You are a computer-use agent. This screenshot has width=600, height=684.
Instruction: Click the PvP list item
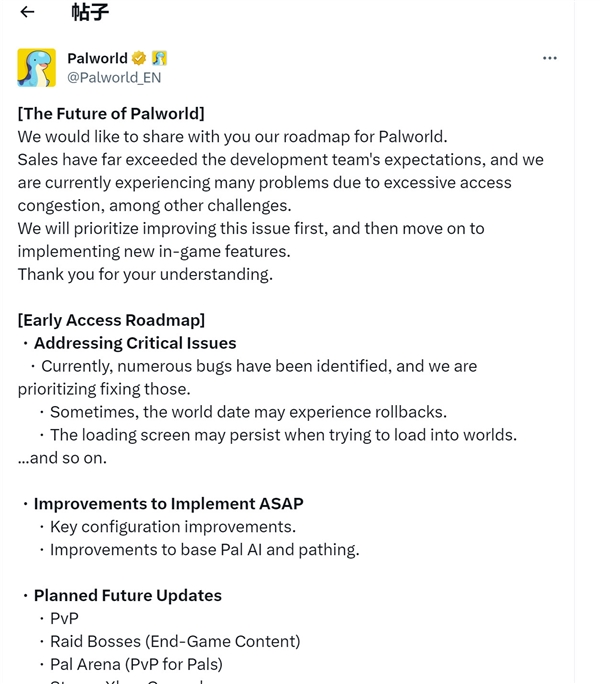pyautogui.click(x=64, y=618)
